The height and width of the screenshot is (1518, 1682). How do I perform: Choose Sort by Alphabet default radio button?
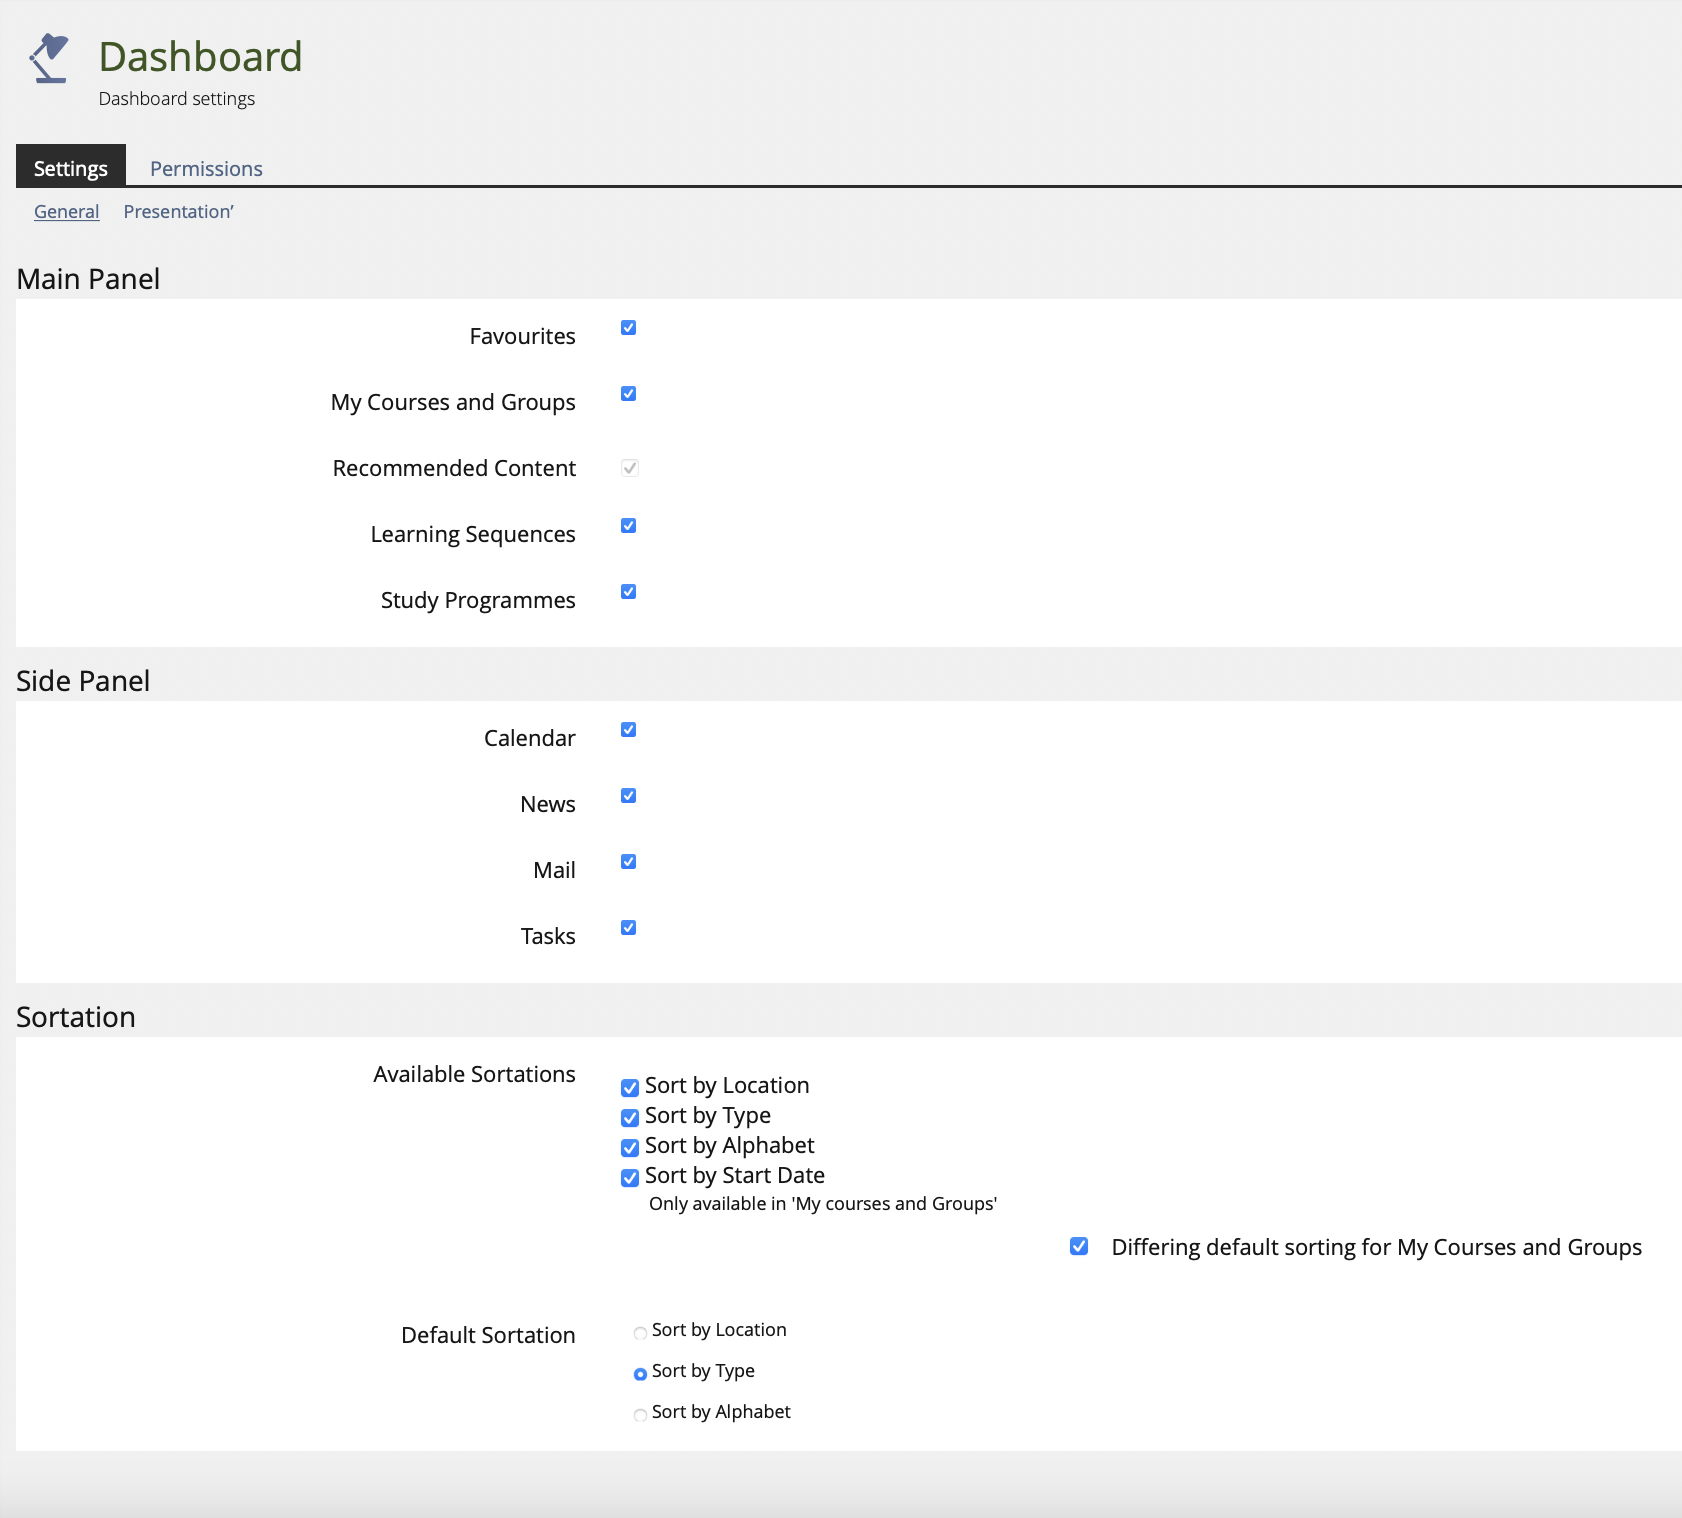[640, 1415]
